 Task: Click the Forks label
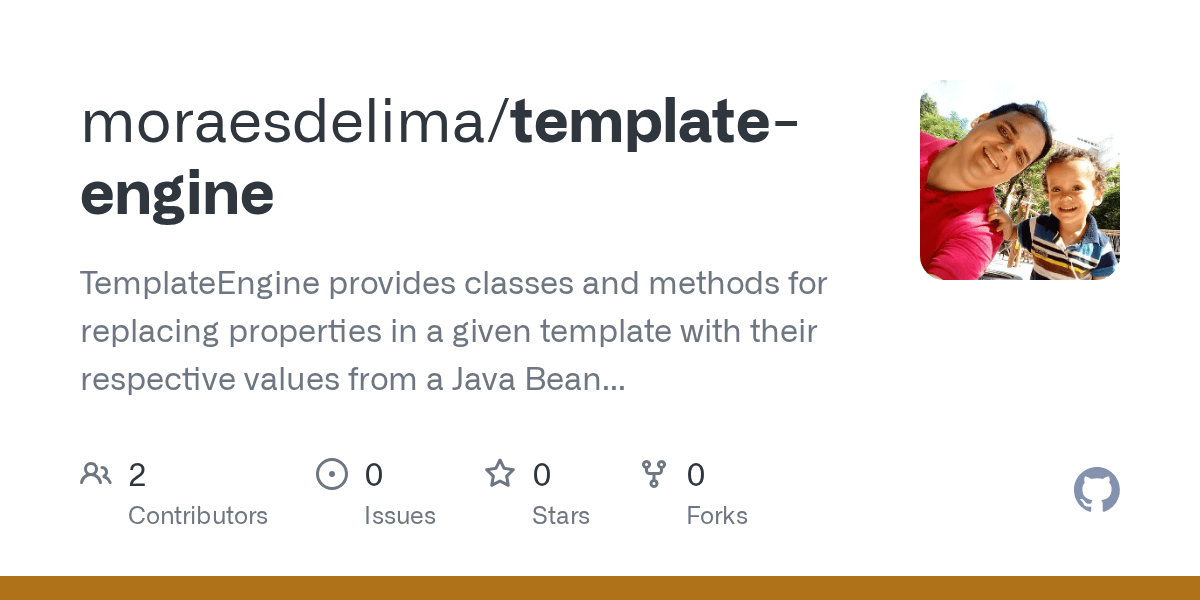point(717,516)
